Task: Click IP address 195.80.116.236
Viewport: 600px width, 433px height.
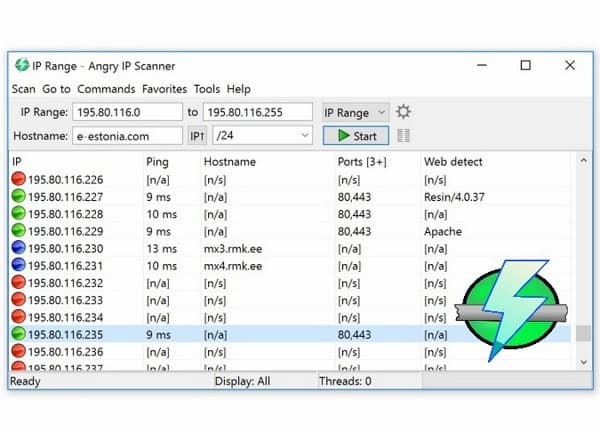Action: [x=65, y=352]
